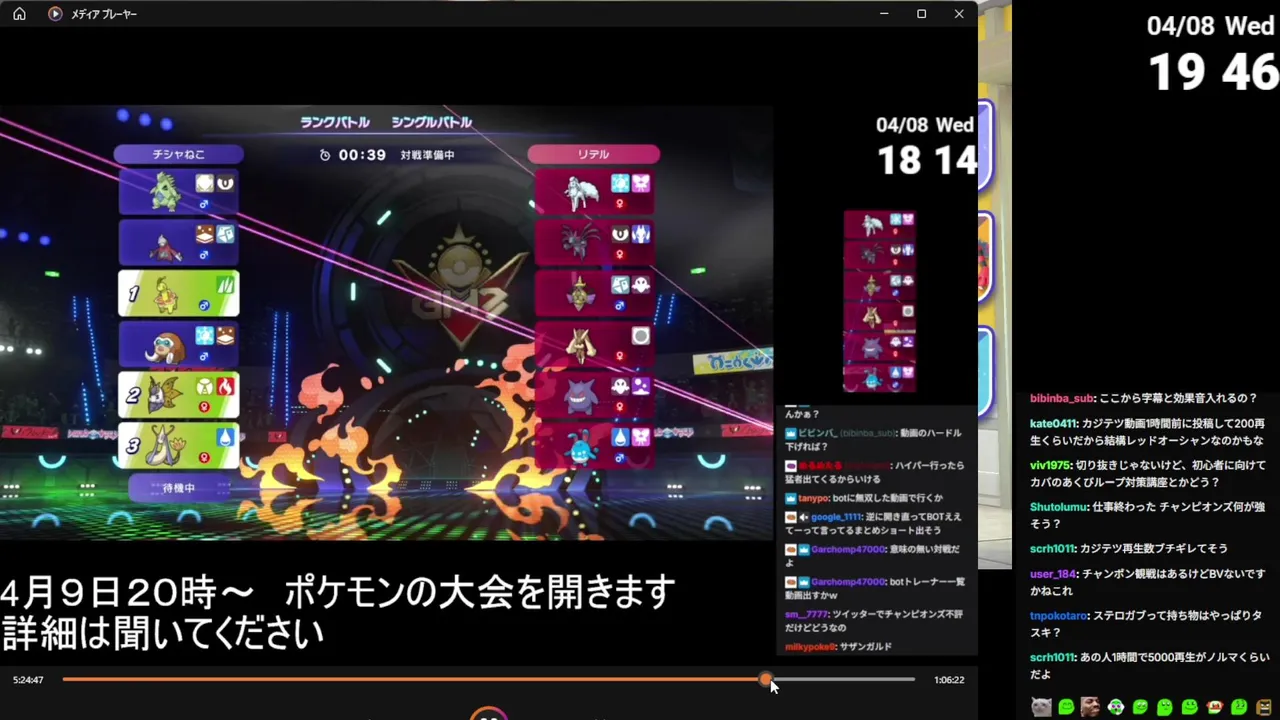
Task: Select the green Tyranitar slot in チシャねこ's team
Action: pos(178,191)
